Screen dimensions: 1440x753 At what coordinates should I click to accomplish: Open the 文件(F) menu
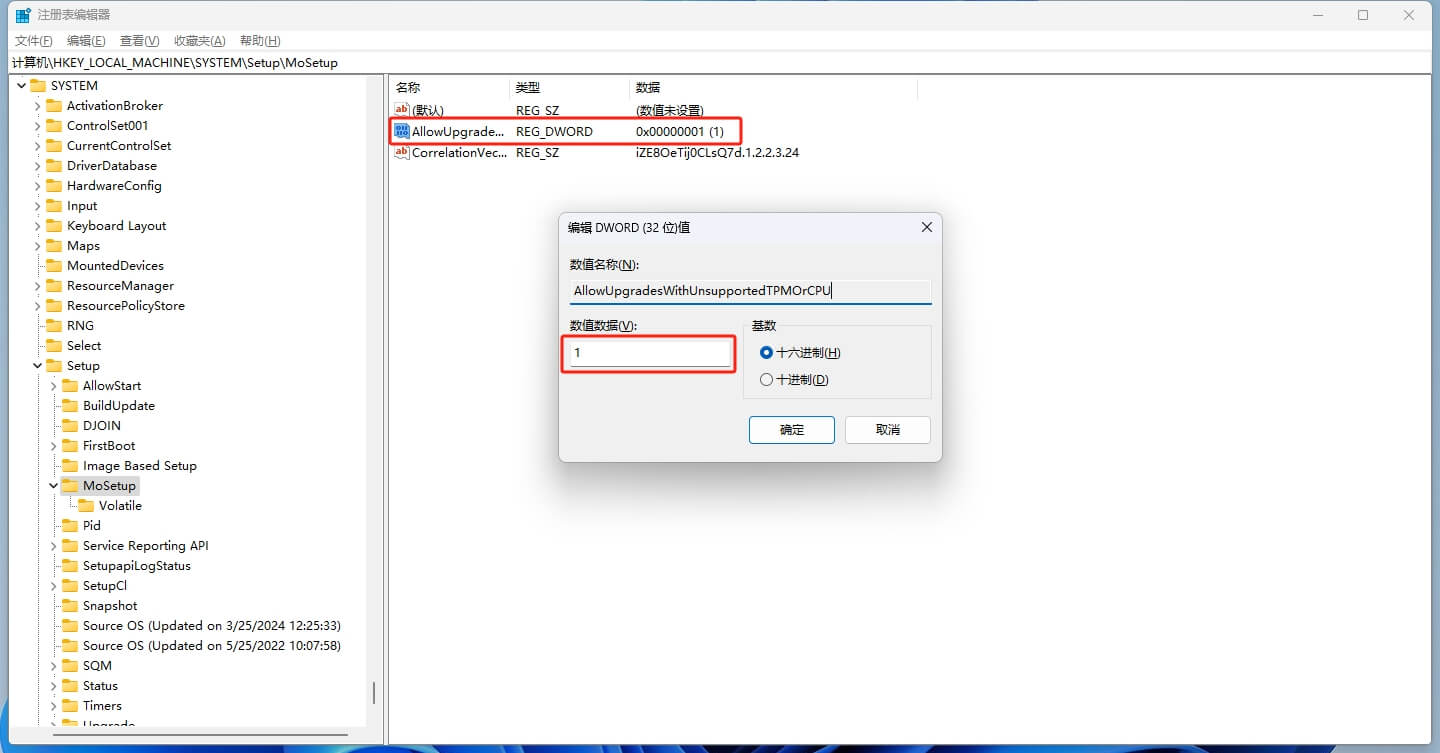[34, 41]
